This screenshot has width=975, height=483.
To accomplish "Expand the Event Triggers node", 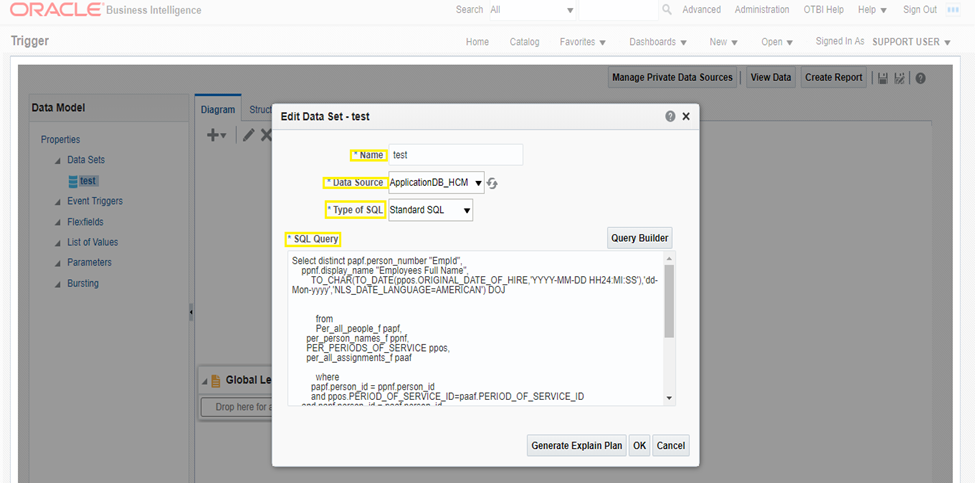I will pos(57,202).
